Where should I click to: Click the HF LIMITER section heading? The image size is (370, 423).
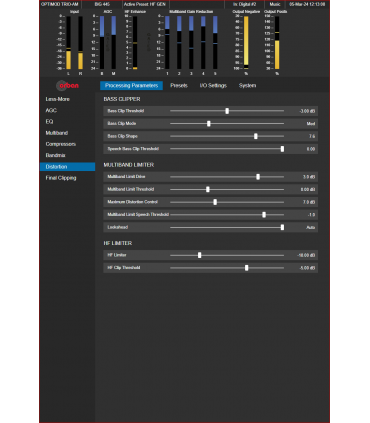(x=118, y=243)
